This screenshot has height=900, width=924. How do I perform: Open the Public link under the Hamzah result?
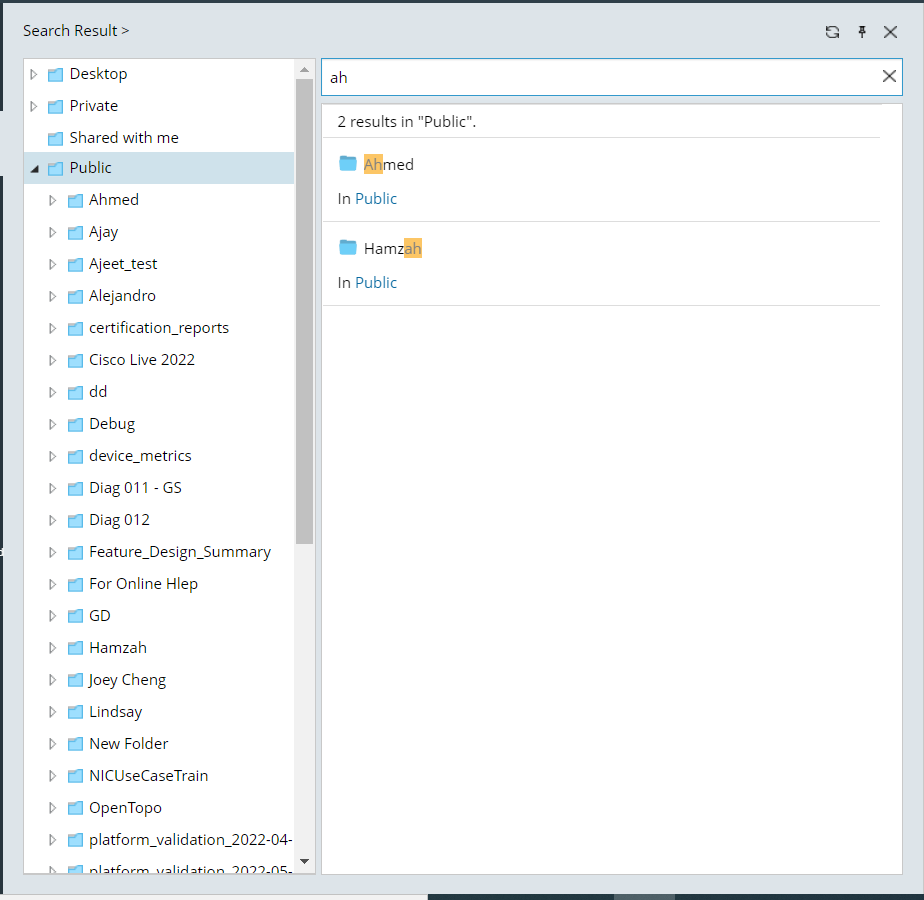coord(376,282)
